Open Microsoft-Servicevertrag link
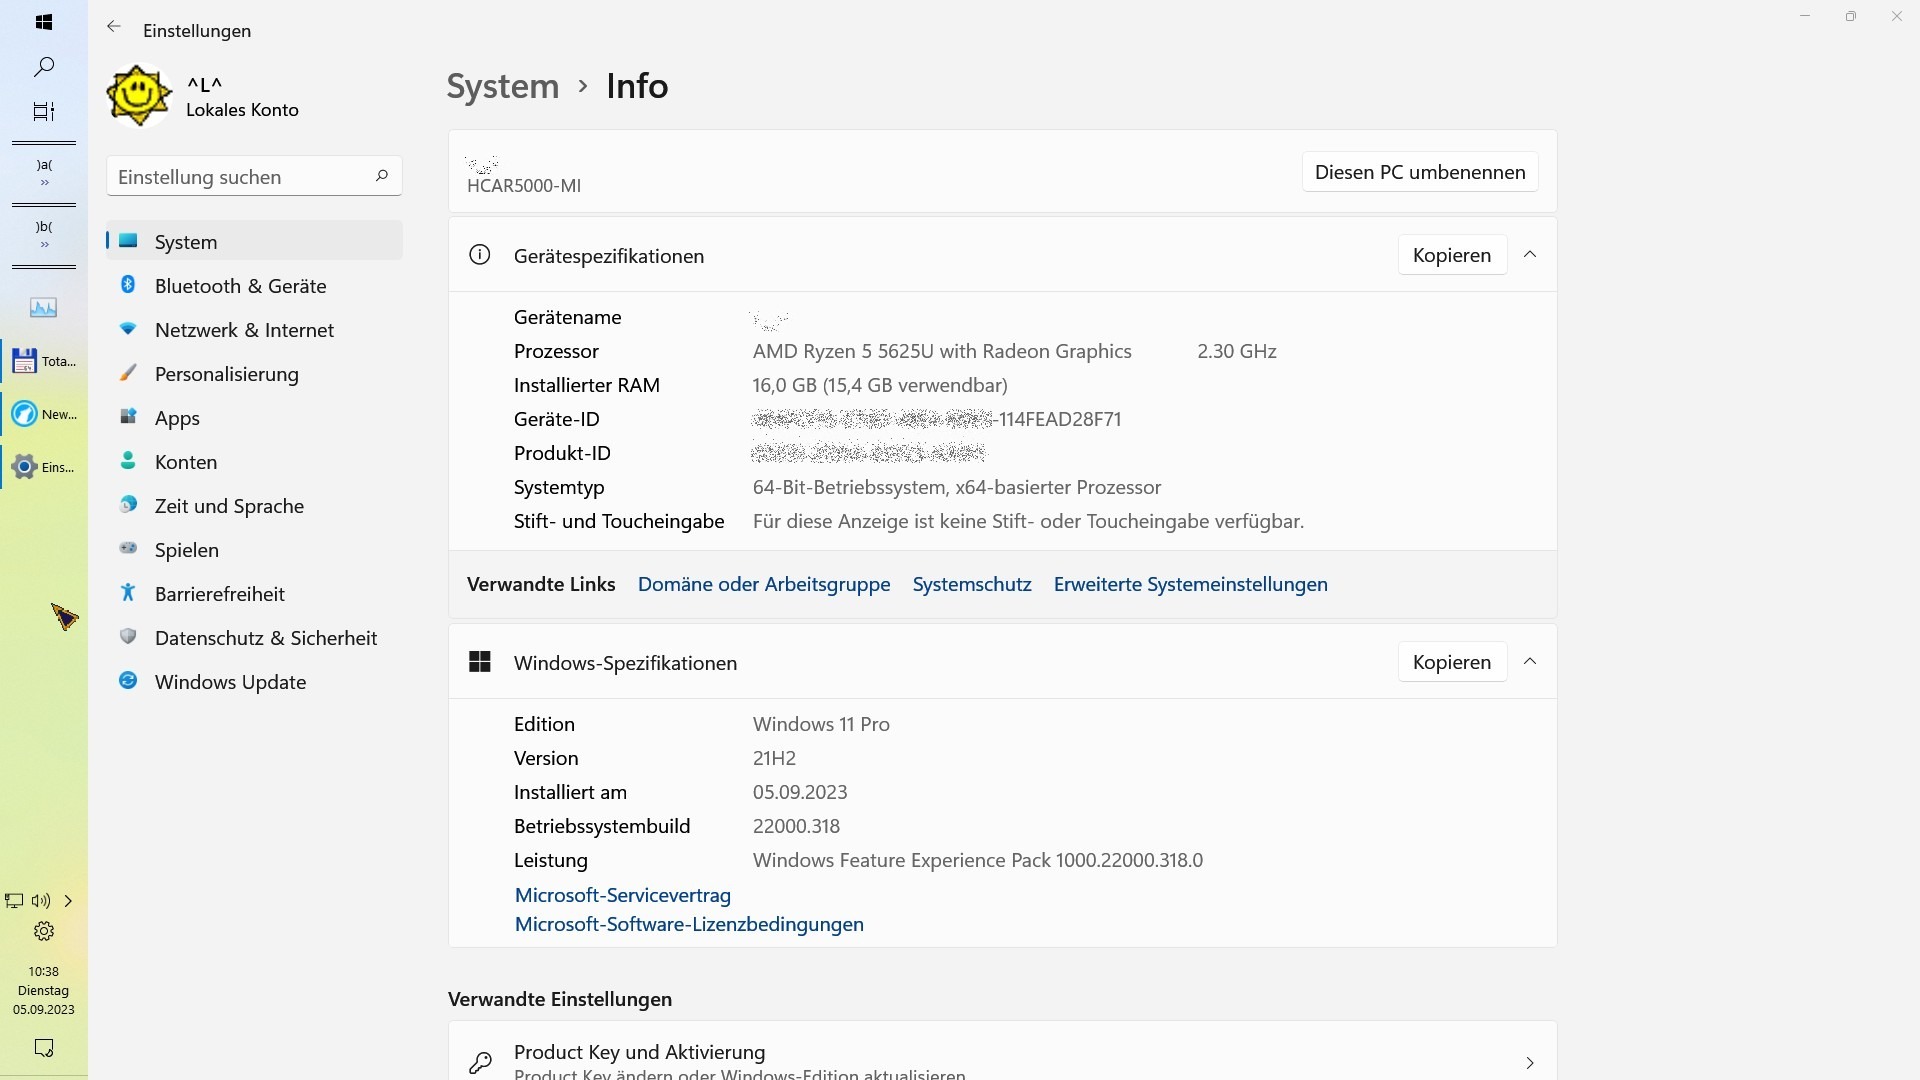The width and height of the screenshot is (1920, 1080). click(x=622, y=895)
